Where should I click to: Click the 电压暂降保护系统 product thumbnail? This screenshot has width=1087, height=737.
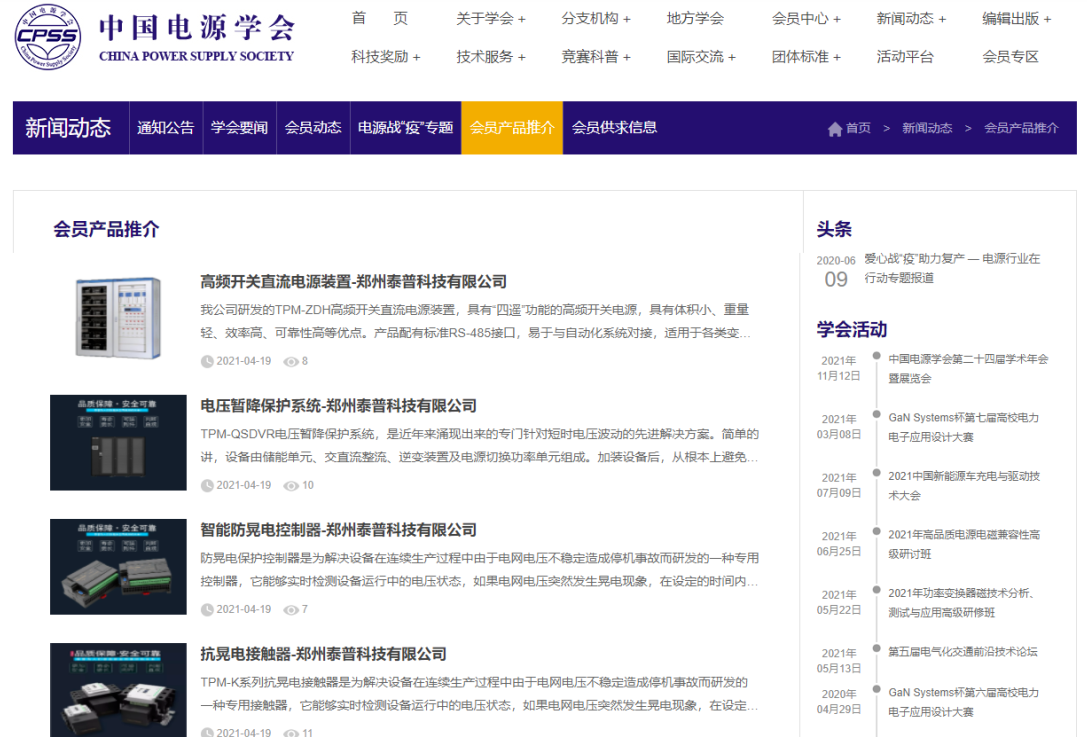coord(119,442)
